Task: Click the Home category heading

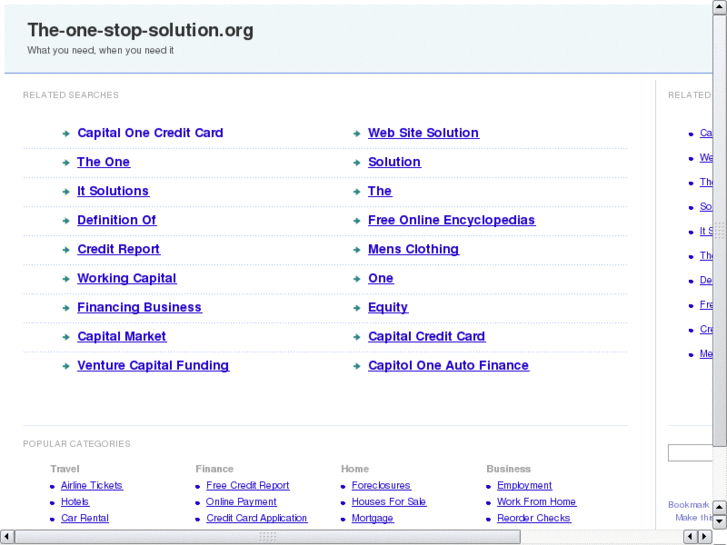Action: pos(355,469)
